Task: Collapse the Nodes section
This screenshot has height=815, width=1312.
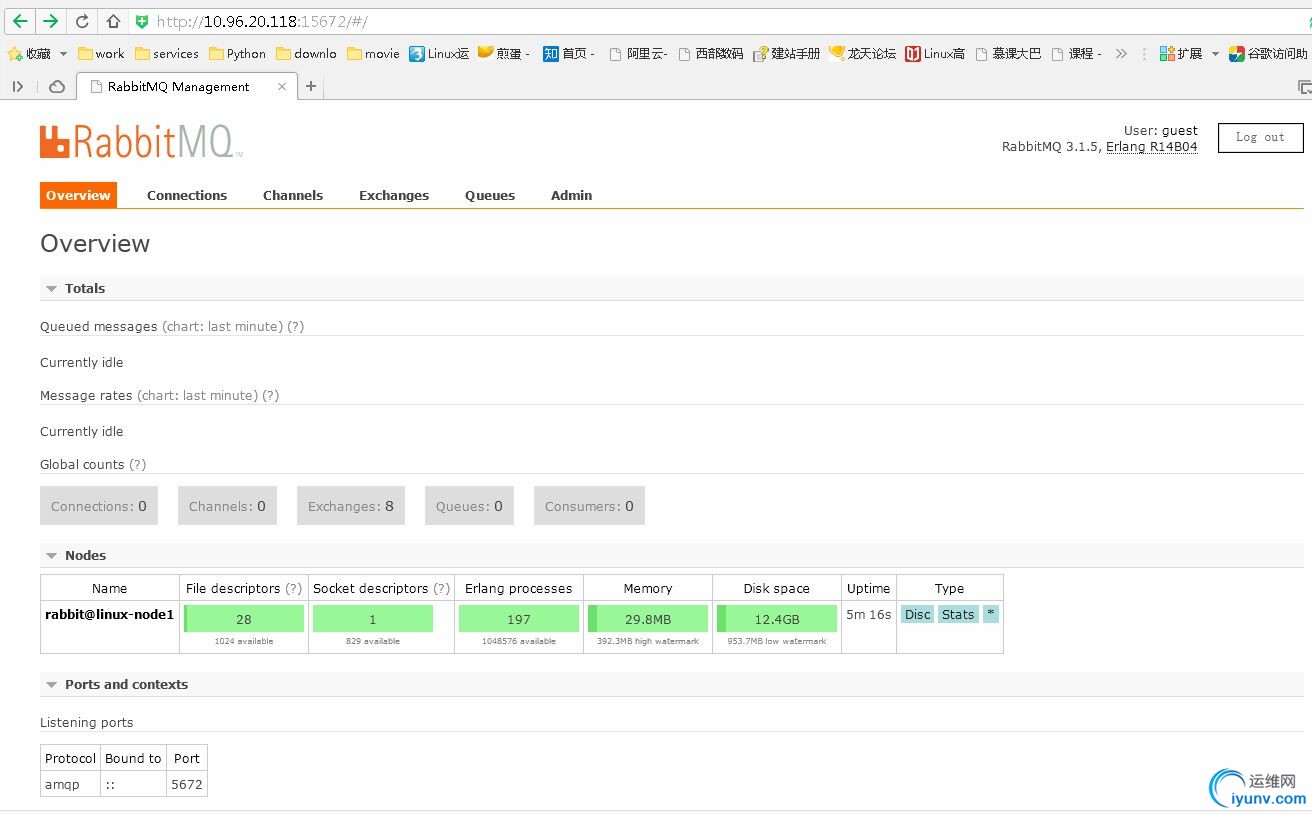Action: point(76,555)
